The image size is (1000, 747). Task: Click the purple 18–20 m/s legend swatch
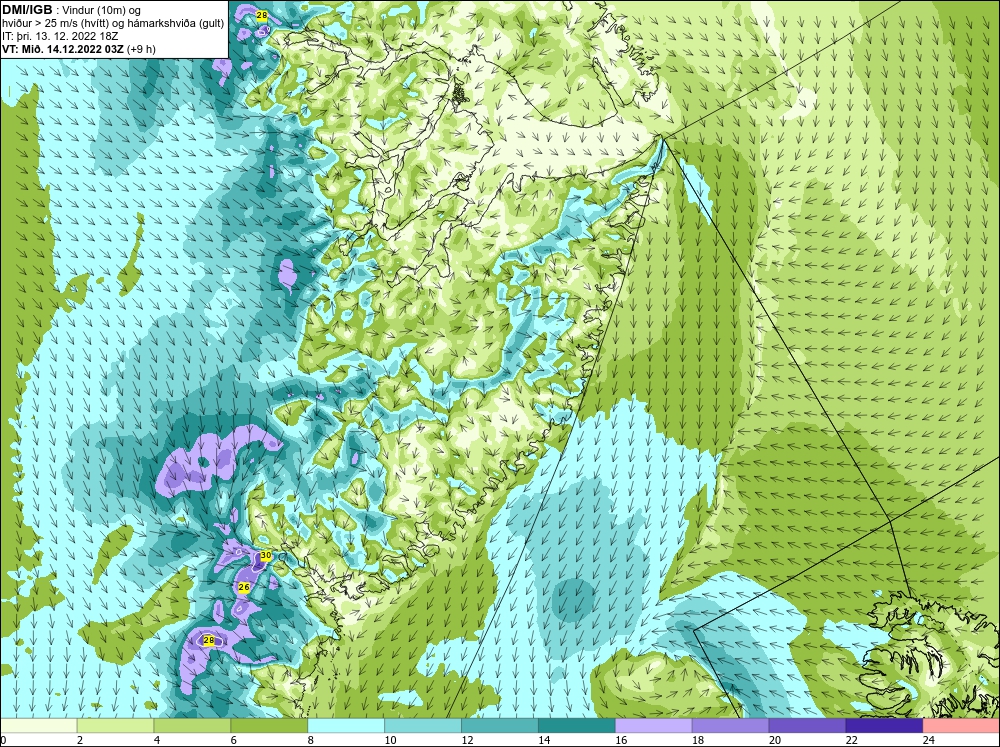pyautogui.click(x=730, y=725)
